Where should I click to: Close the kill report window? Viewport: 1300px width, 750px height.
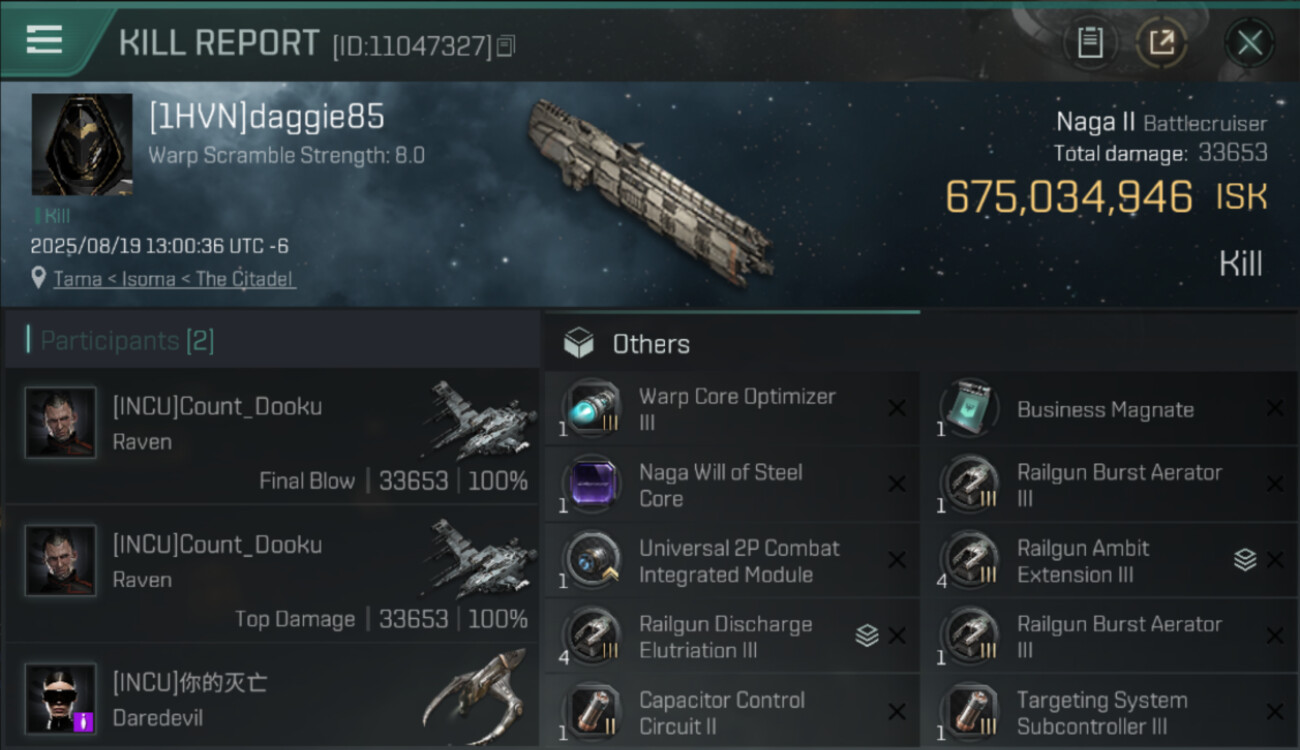click(x=1249, y=43)
